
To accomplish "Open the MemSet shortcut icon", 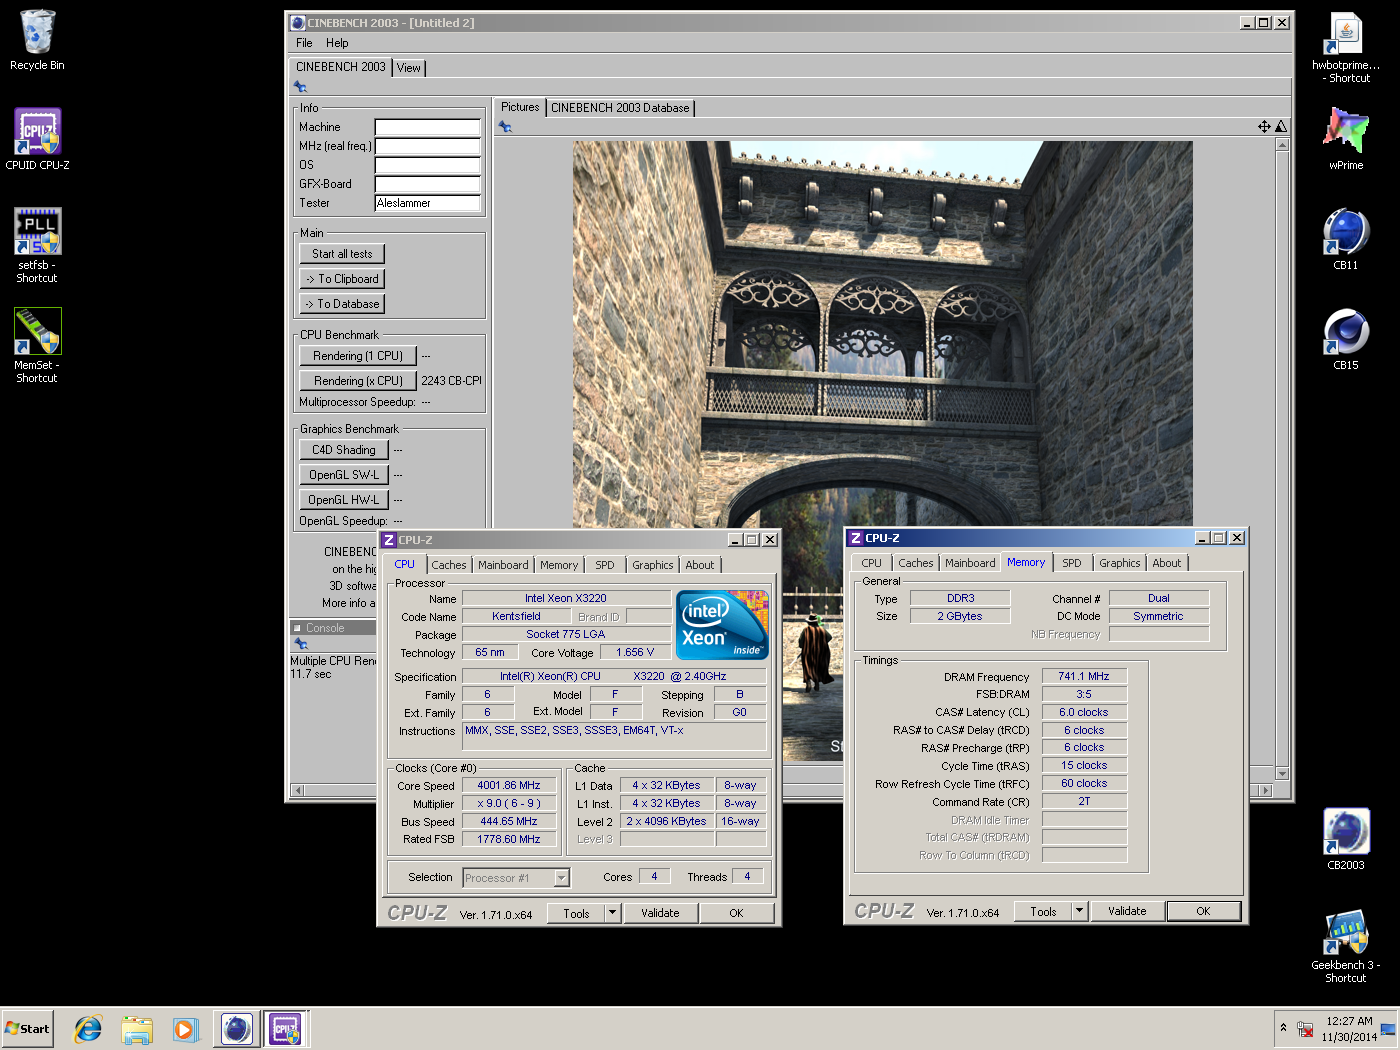I will click(37, 345).
